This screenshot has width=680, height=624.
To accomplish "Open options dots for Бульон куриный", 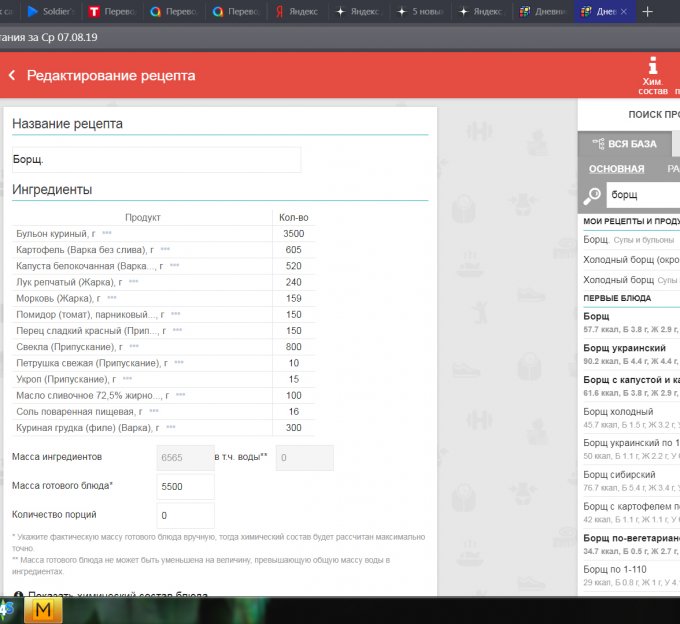I will (x=106, y=233).
